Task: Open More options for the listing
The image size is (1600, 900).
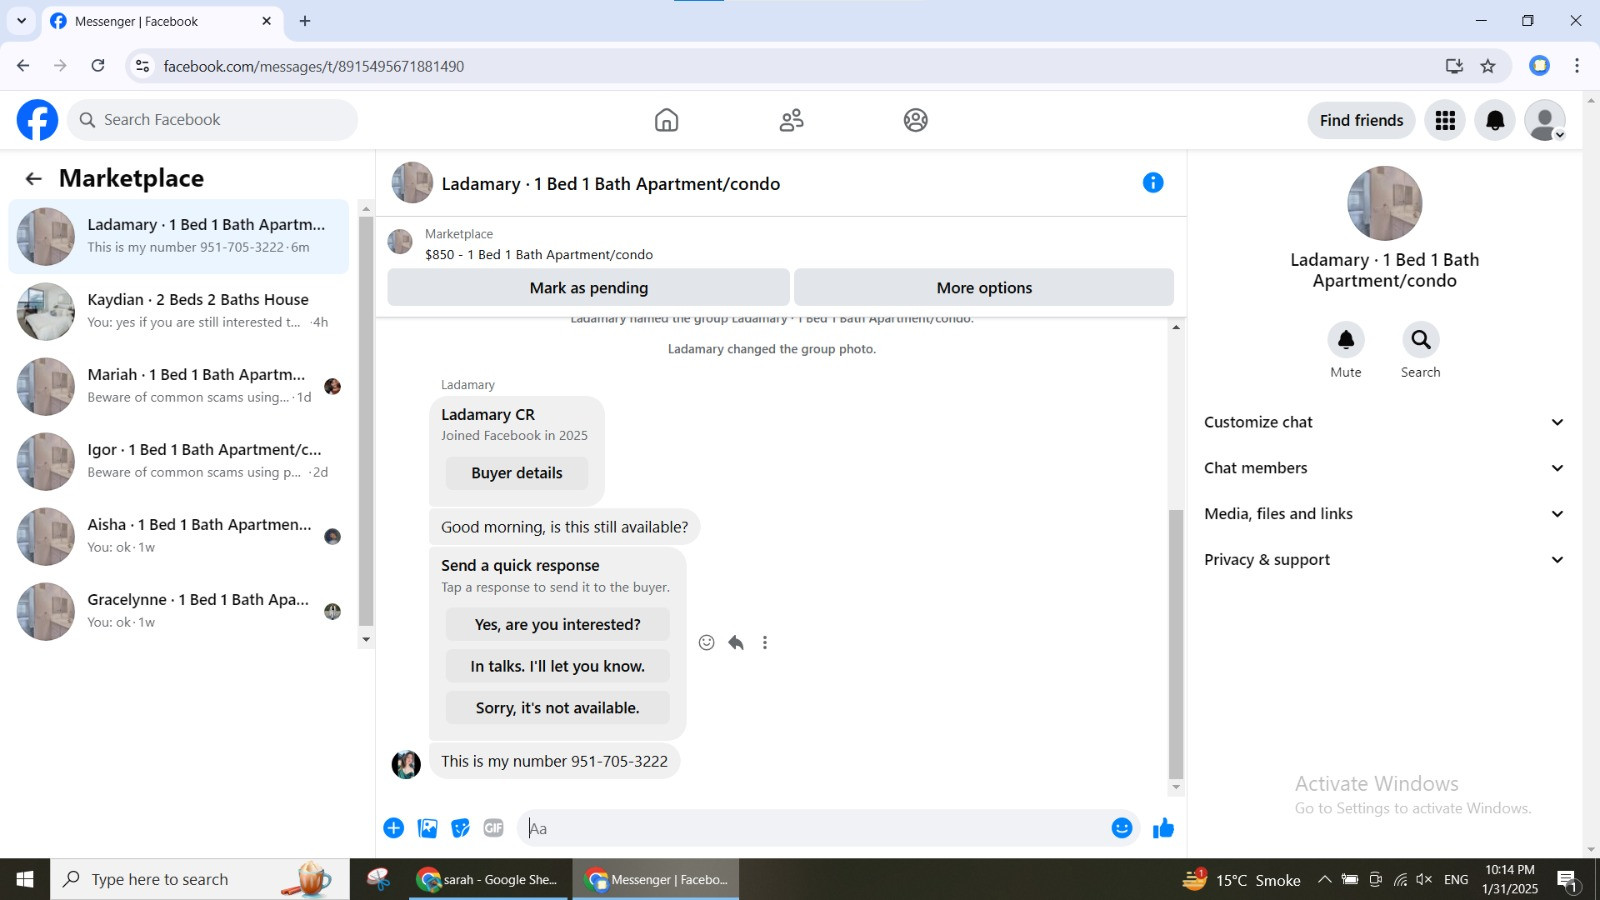Action: tap(984, 288)
